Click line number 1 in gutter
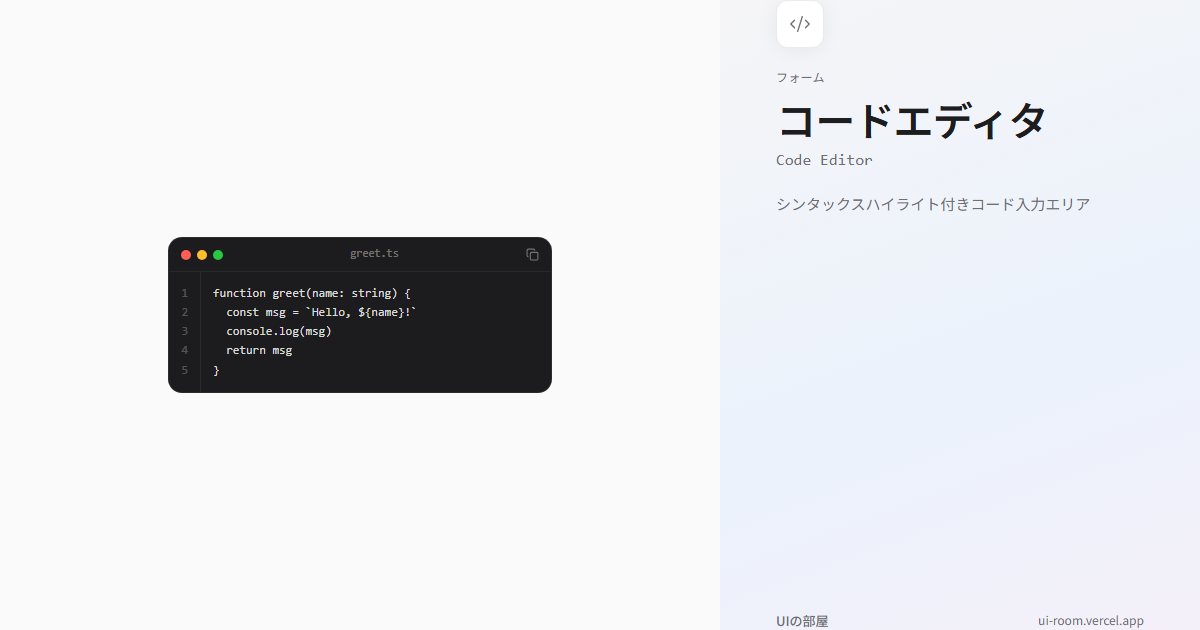The image size is (1200, 630). click(x=184, y=293)
